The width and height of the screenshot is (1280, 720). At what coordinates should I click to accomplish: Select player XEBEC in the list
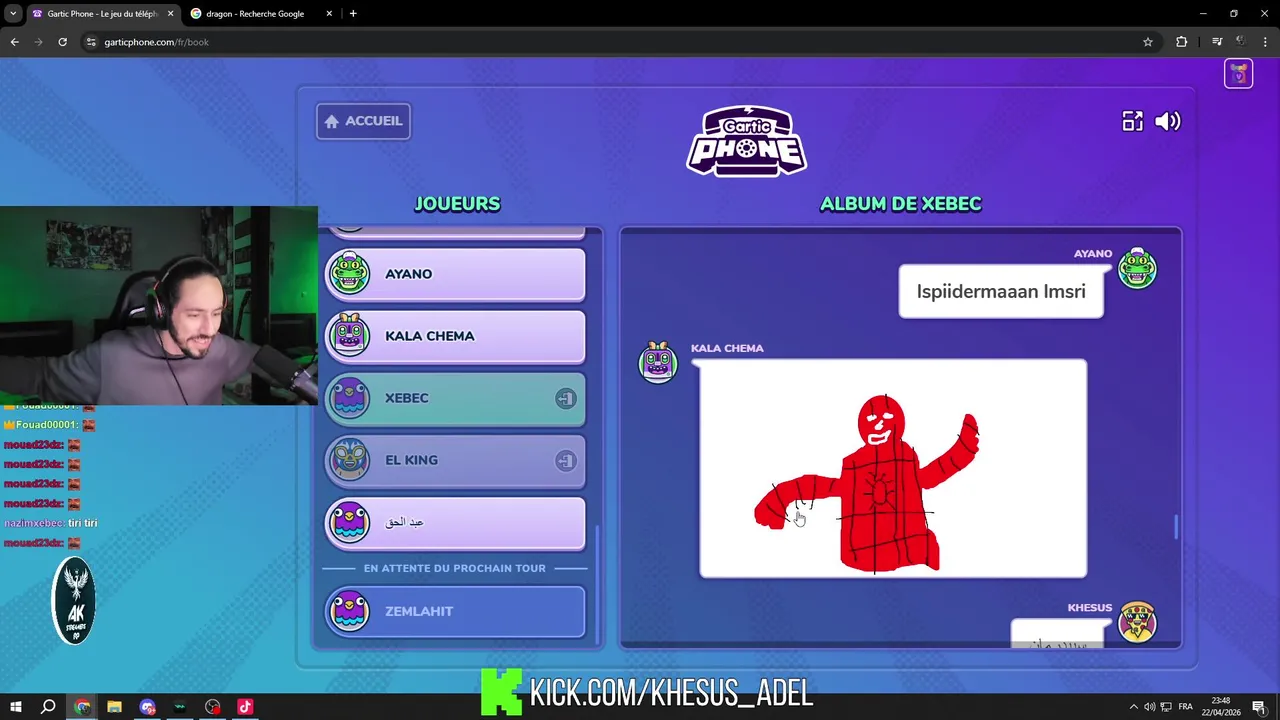pyautogui.click(x=455, y=398)
